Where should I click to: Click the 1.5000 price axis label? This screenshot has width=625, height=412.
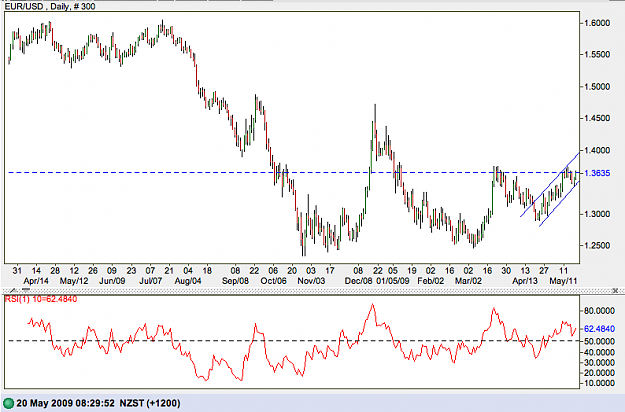tap(597, 86)
